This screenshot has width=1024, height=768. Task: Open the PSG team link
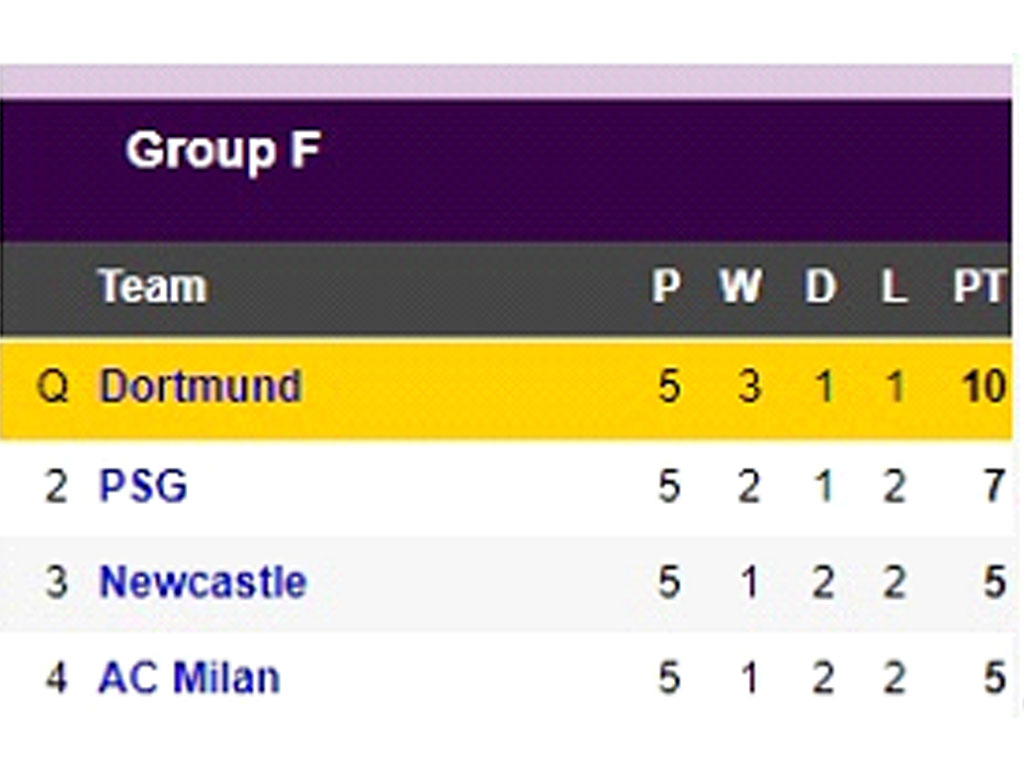[x=143, y=486]
